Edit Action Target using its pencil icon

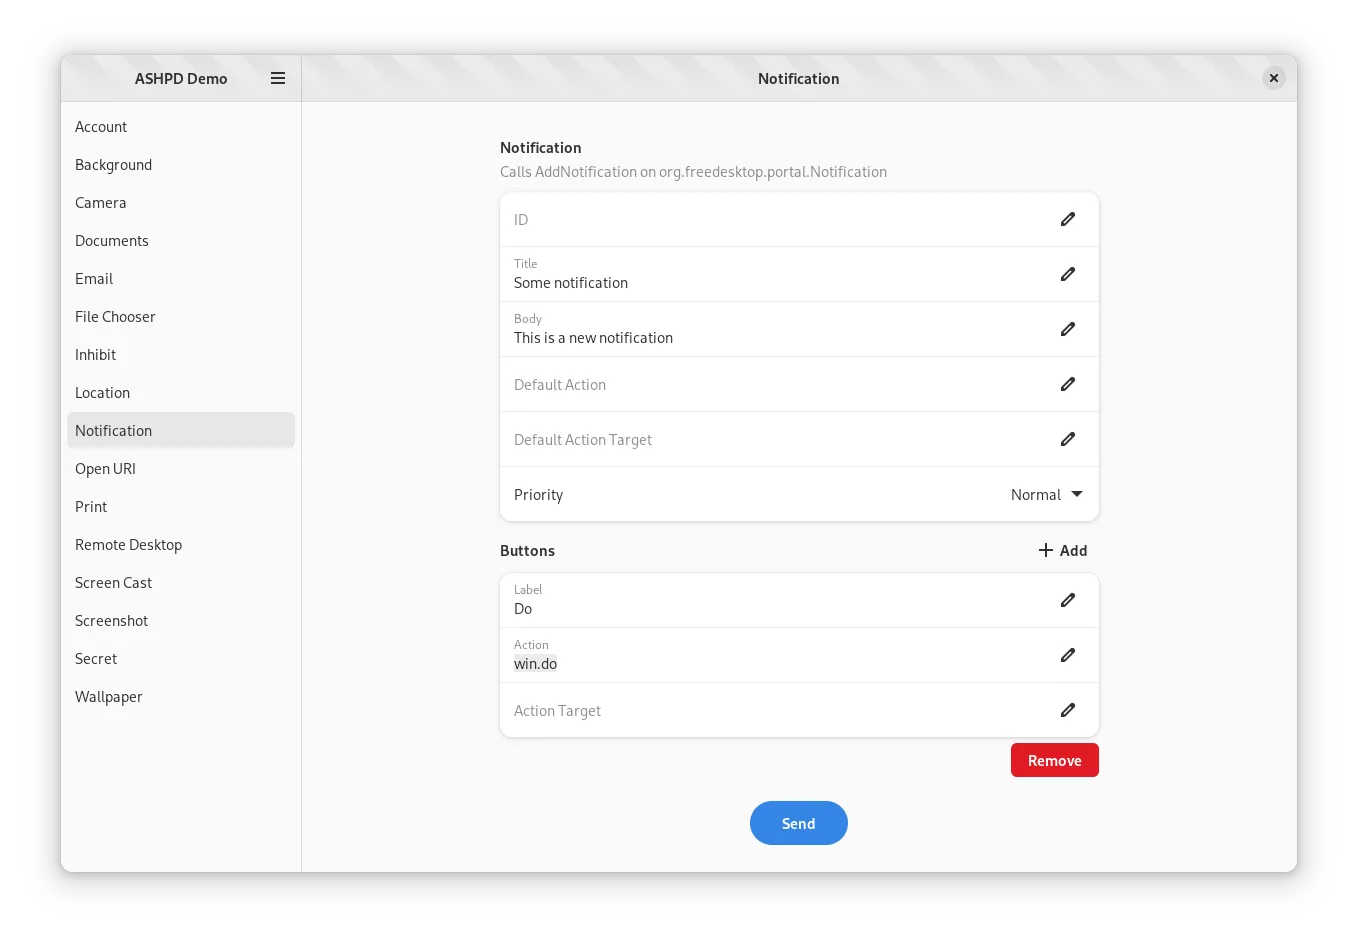(1068, 710)
